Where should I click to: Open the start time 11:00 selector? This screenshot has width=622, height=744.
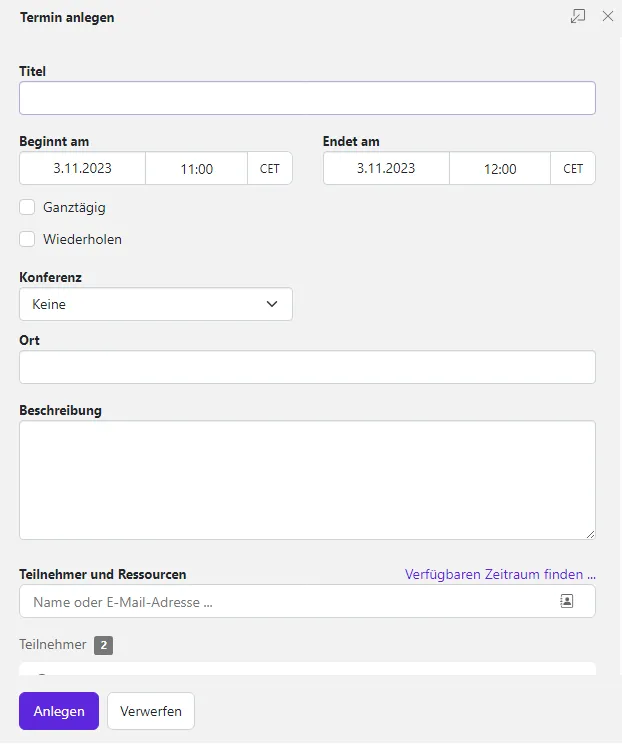(x=197, y=169)
